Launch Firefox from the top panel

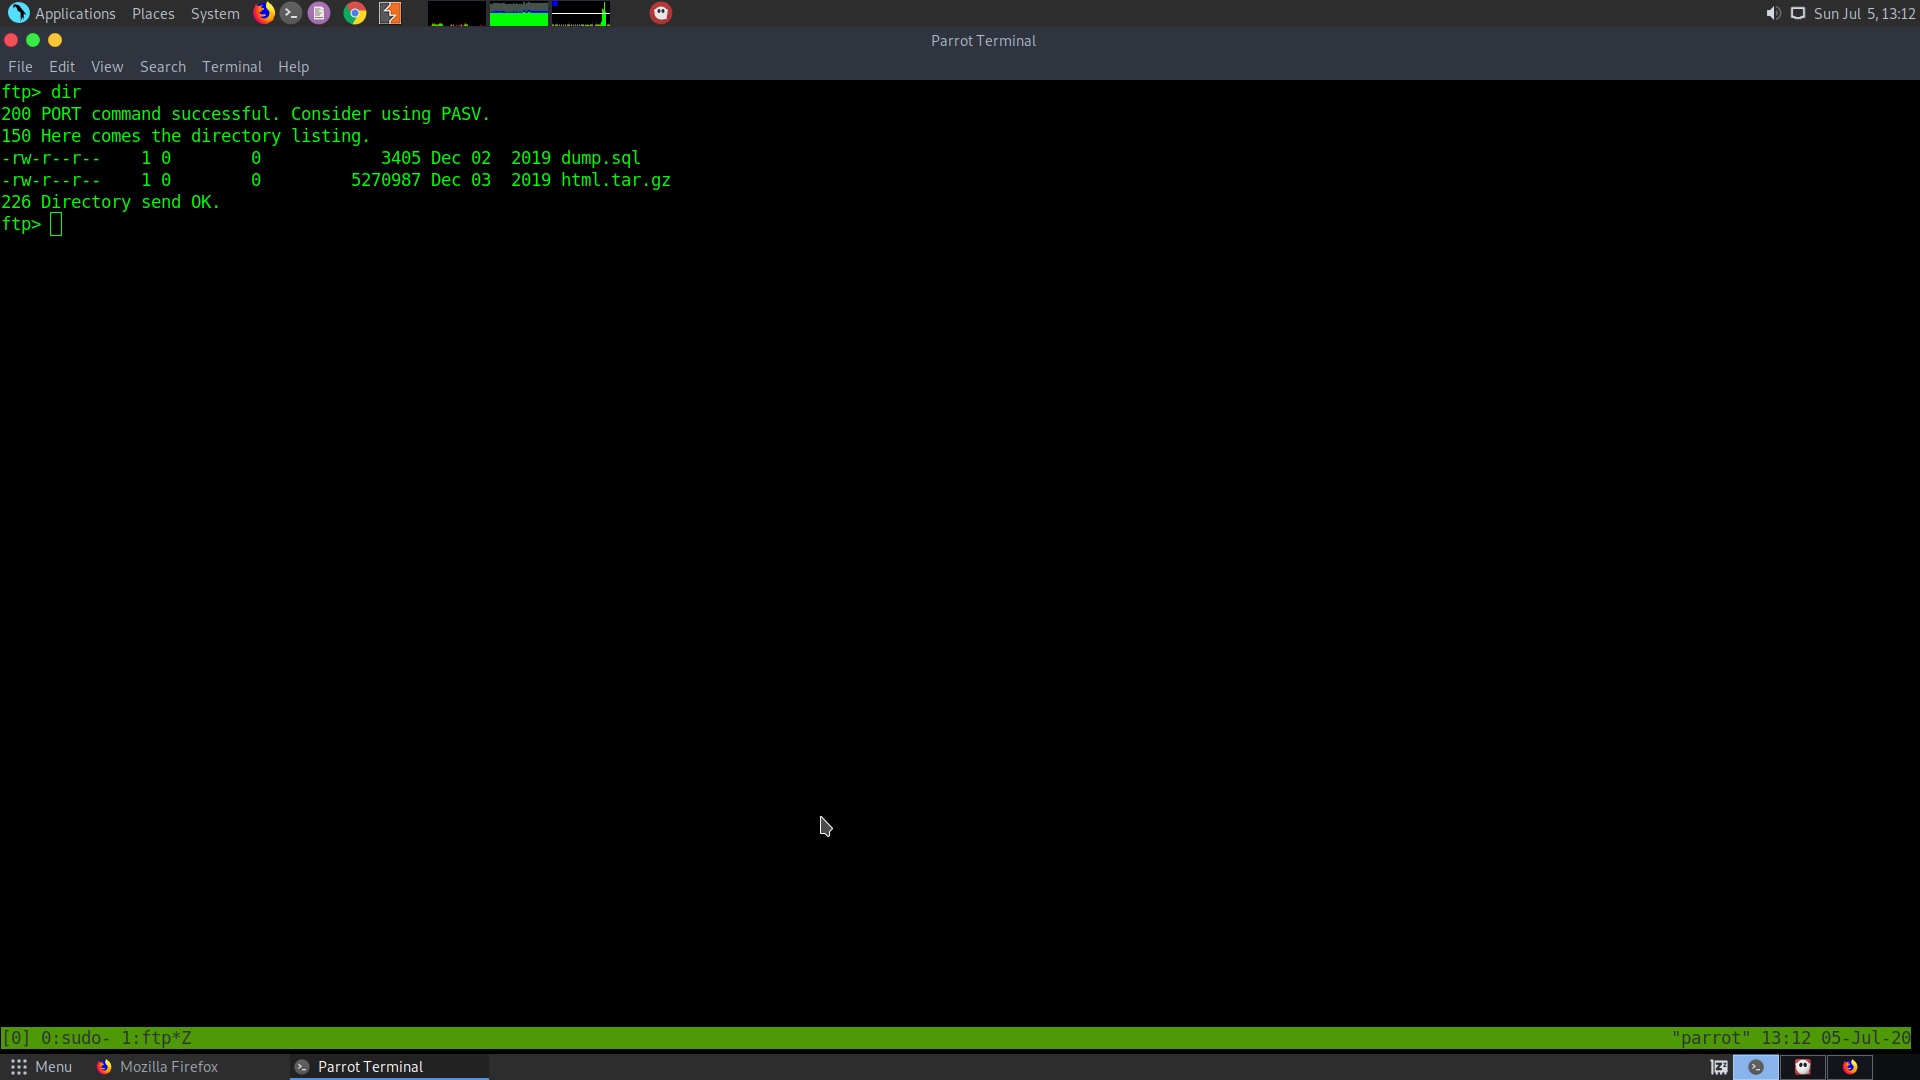(x=264, y=13)
